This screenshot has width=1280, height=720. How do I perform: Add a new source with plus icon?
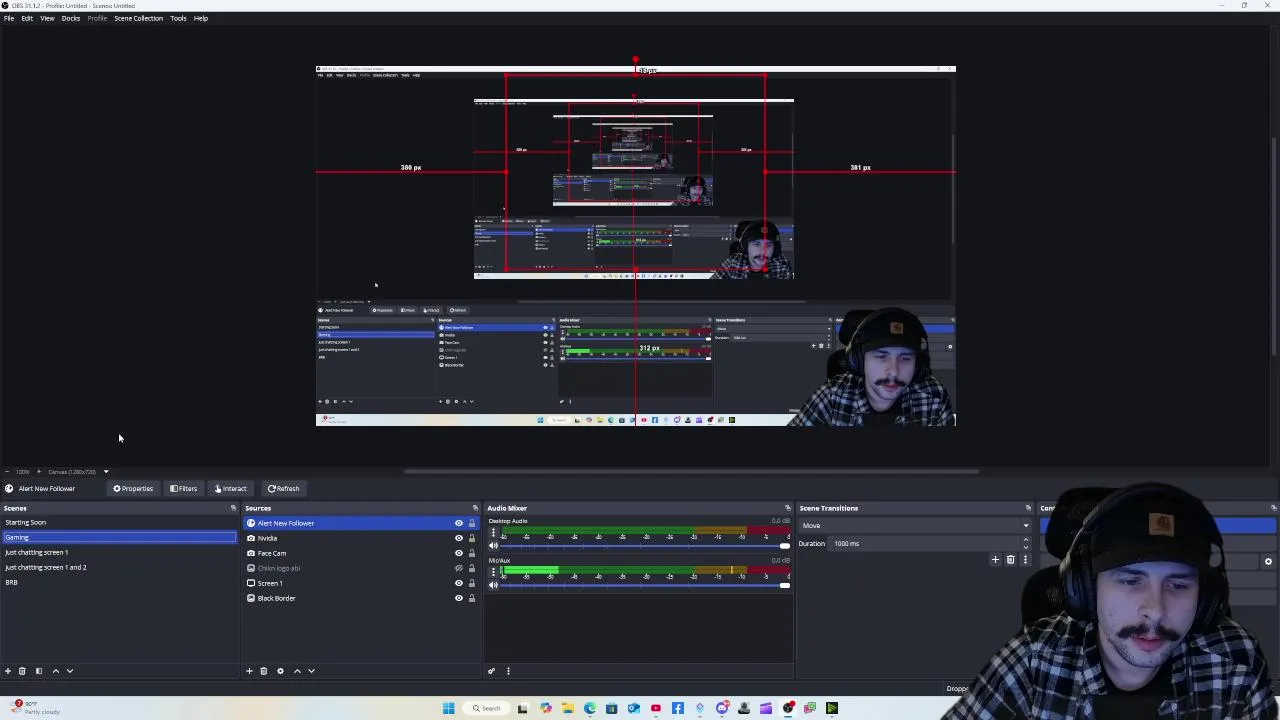click(x=249, y=671)
